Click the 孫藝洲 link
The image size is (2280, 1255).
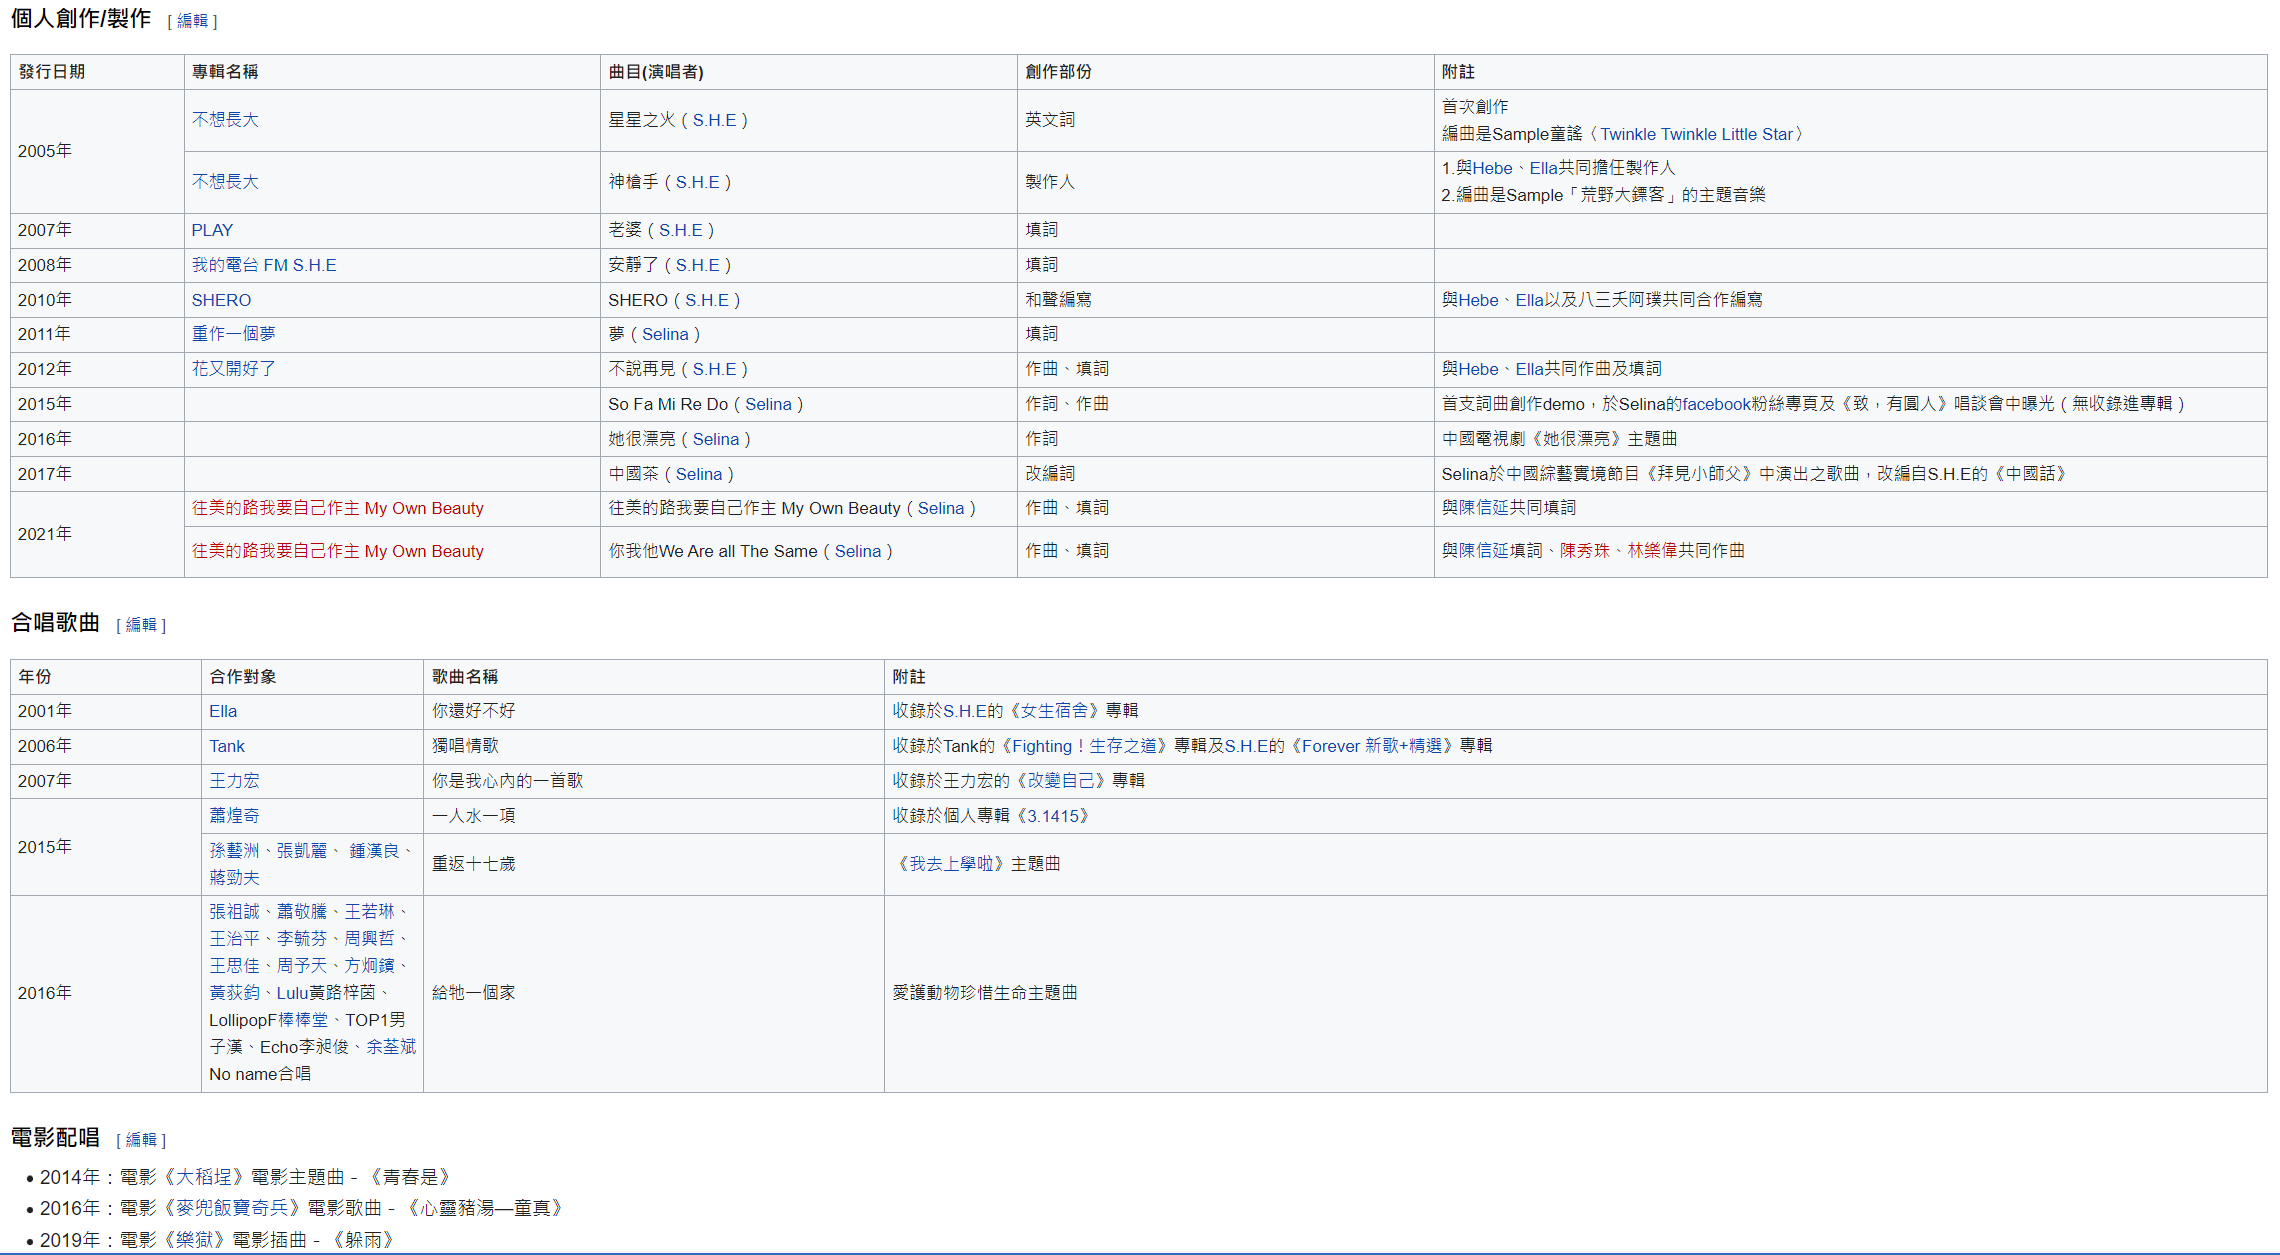click(x=234, y=851)
